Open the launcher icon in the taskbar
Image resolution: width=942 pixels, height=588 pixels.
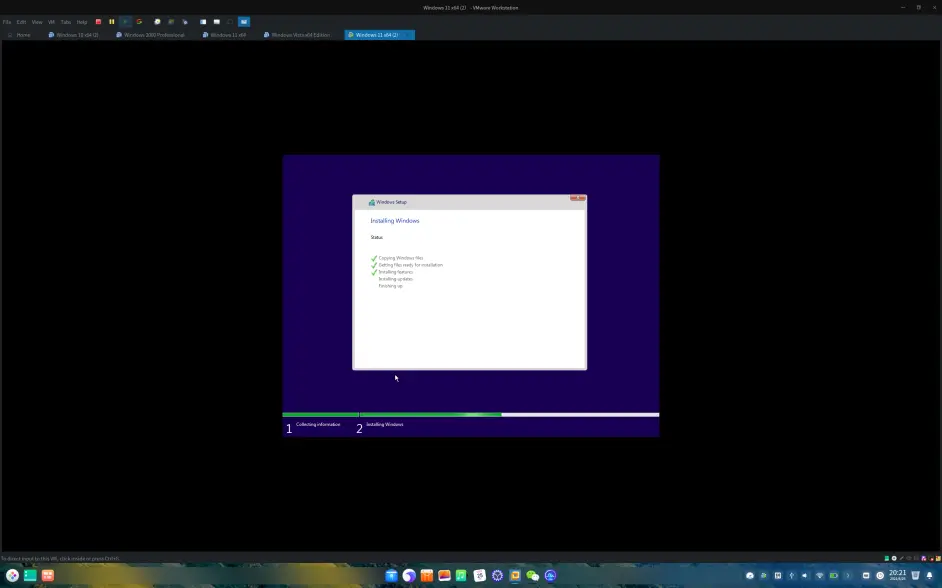[x=12, y=575]
